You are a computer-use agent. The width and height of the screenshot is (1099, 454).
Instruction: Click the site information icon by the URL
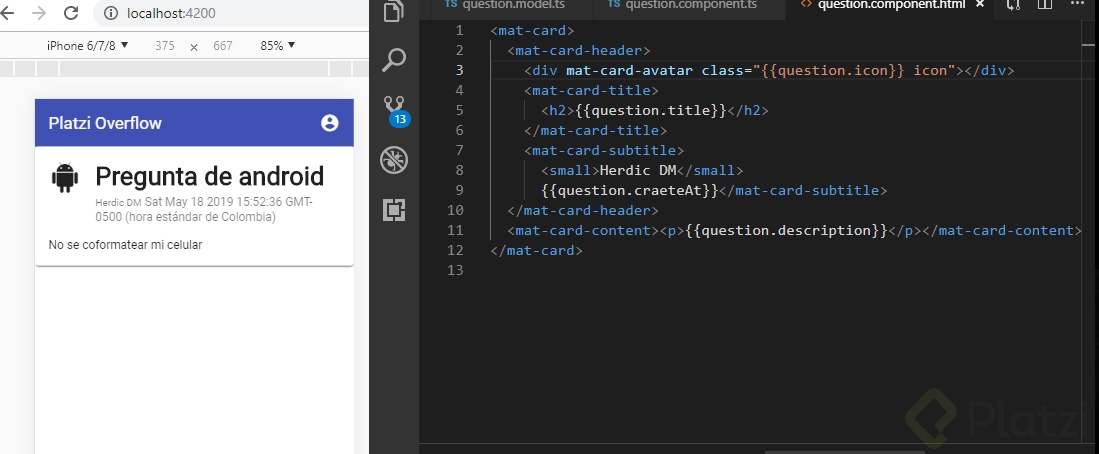click(x=111, y=13)
